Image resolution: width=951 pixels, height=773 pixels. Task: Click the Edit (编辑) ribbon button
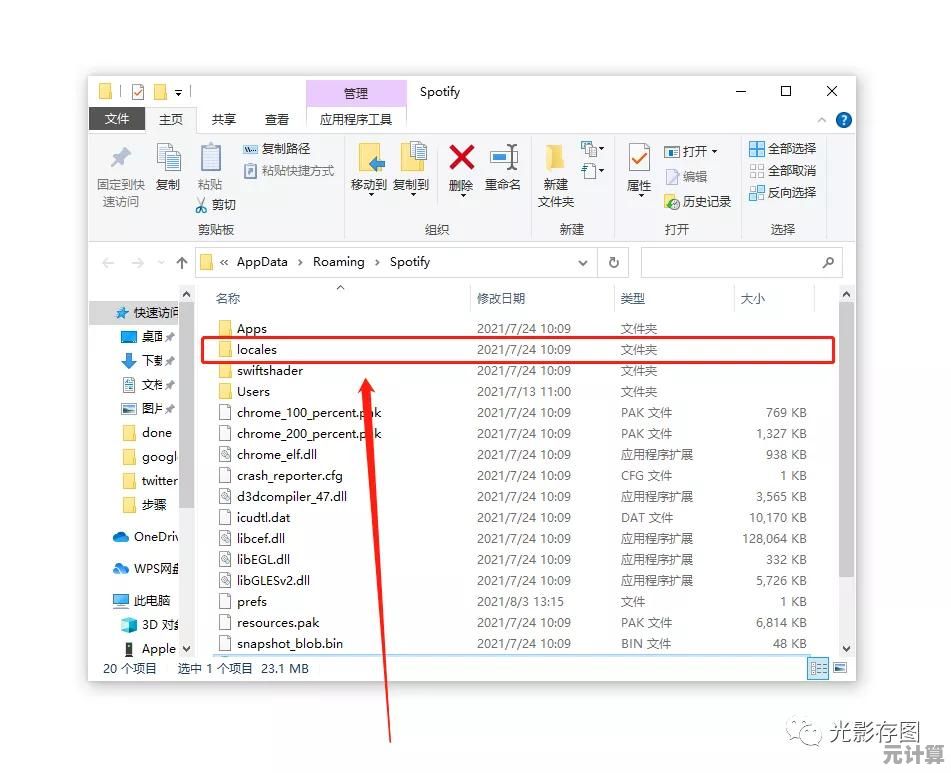(x=687, y=176)
